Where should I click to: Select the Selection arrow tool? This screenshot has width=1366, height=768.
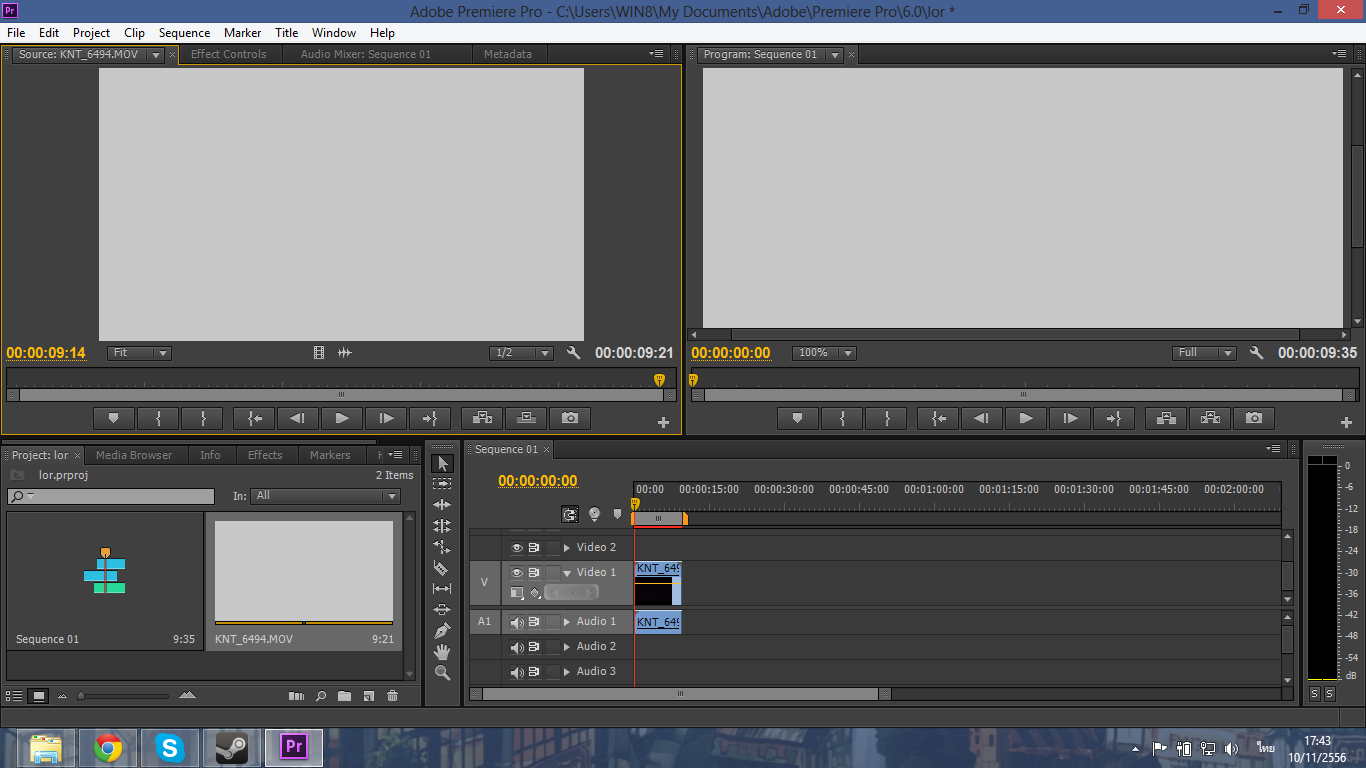(442, 463)
